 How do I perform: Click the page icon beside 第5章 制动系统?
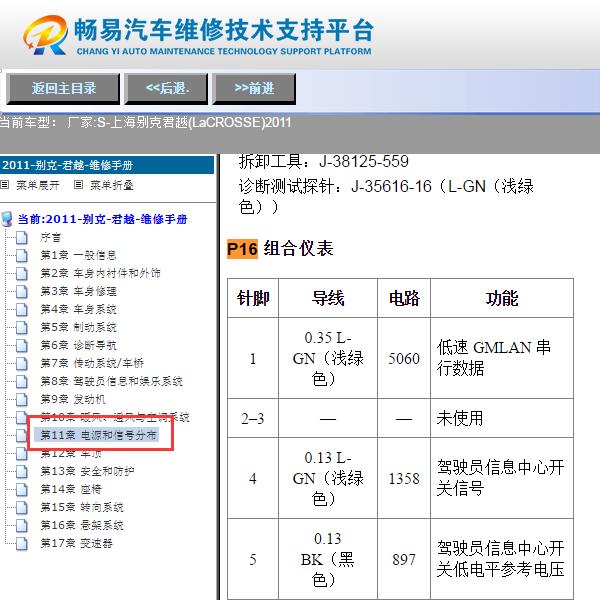[x=22, y=327]
